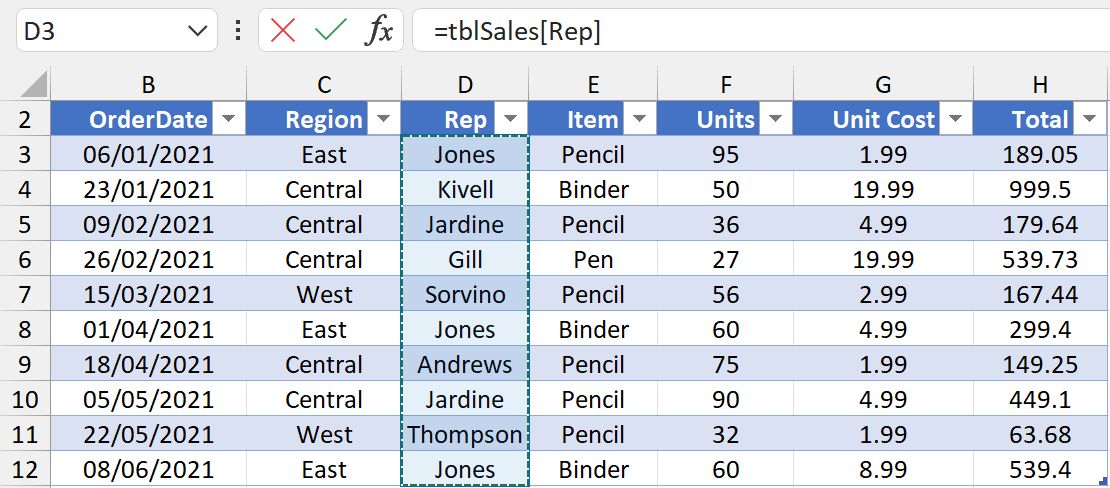Open the Rep column filter arrow
1110x488 pixels.
point(511,120)
